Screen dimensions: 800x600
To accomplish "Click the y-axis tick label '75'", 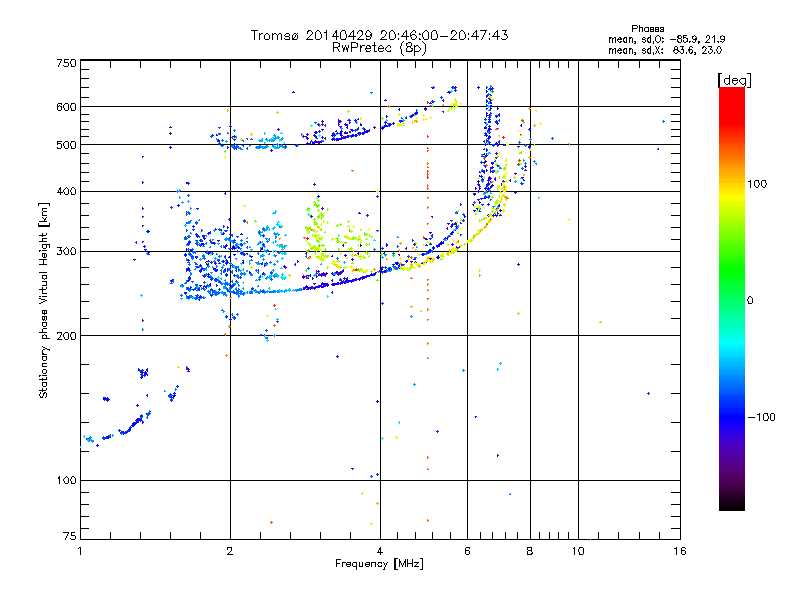I will pos(70,536).
